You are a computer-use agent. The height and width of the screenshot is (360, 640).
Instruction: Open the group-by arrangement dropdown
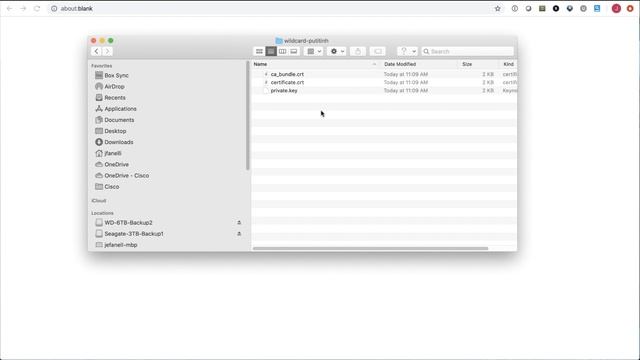(x=314, y=51)
